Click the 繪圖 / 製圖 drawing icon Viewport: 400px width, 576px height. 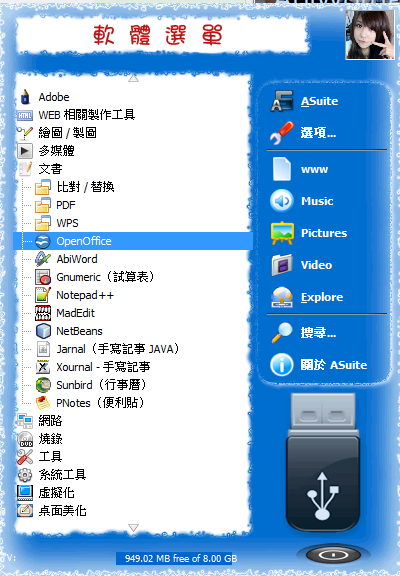click(25, 133)
